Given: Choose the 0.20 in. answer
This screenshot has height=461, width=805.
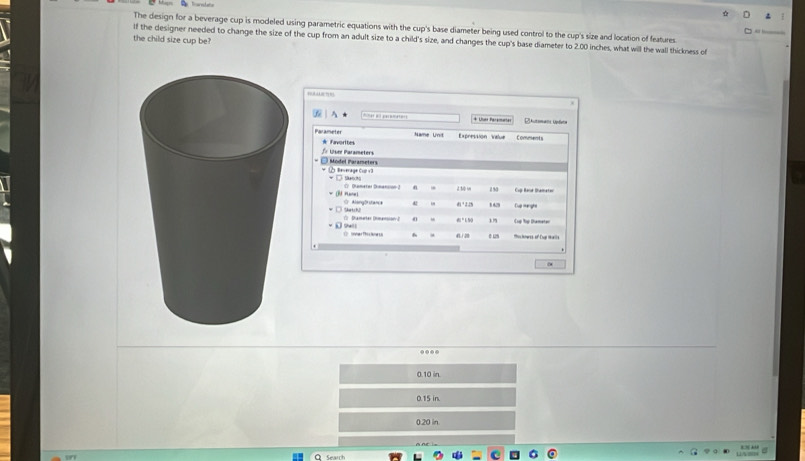Looking at the screenshot, I should tap(427, 421).
